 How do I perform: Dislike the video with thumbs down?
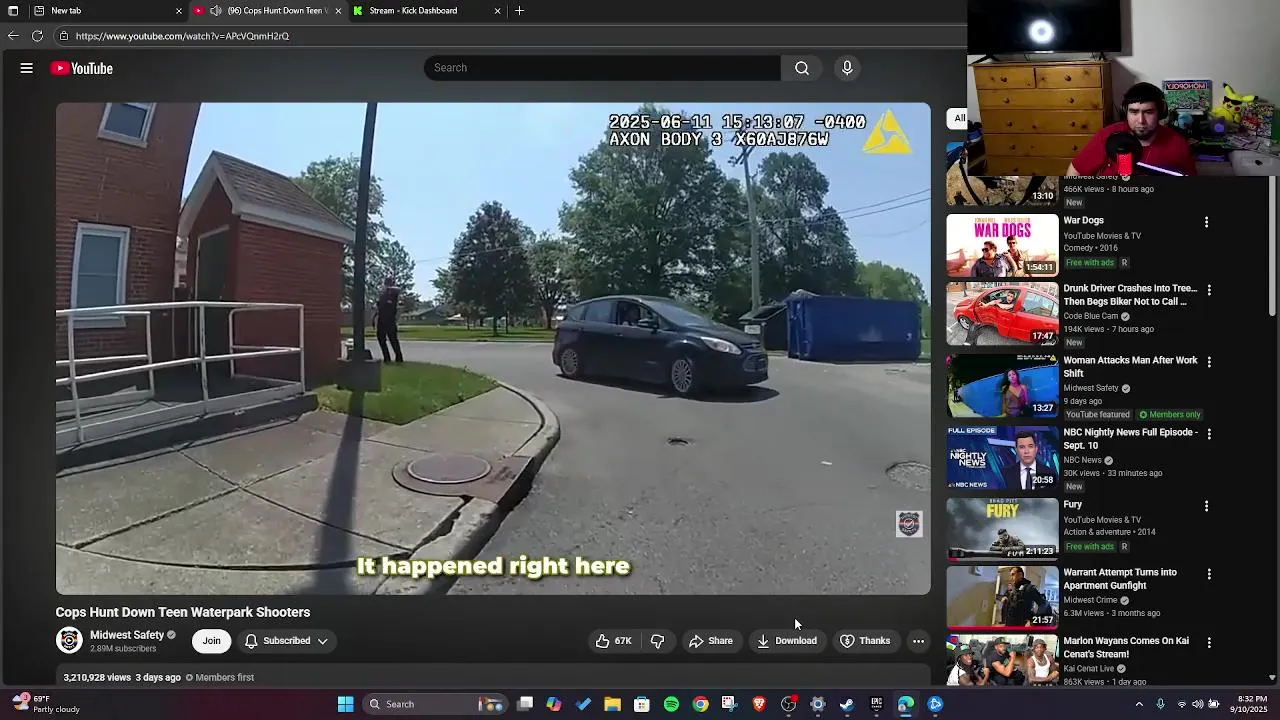coord(657,641)
